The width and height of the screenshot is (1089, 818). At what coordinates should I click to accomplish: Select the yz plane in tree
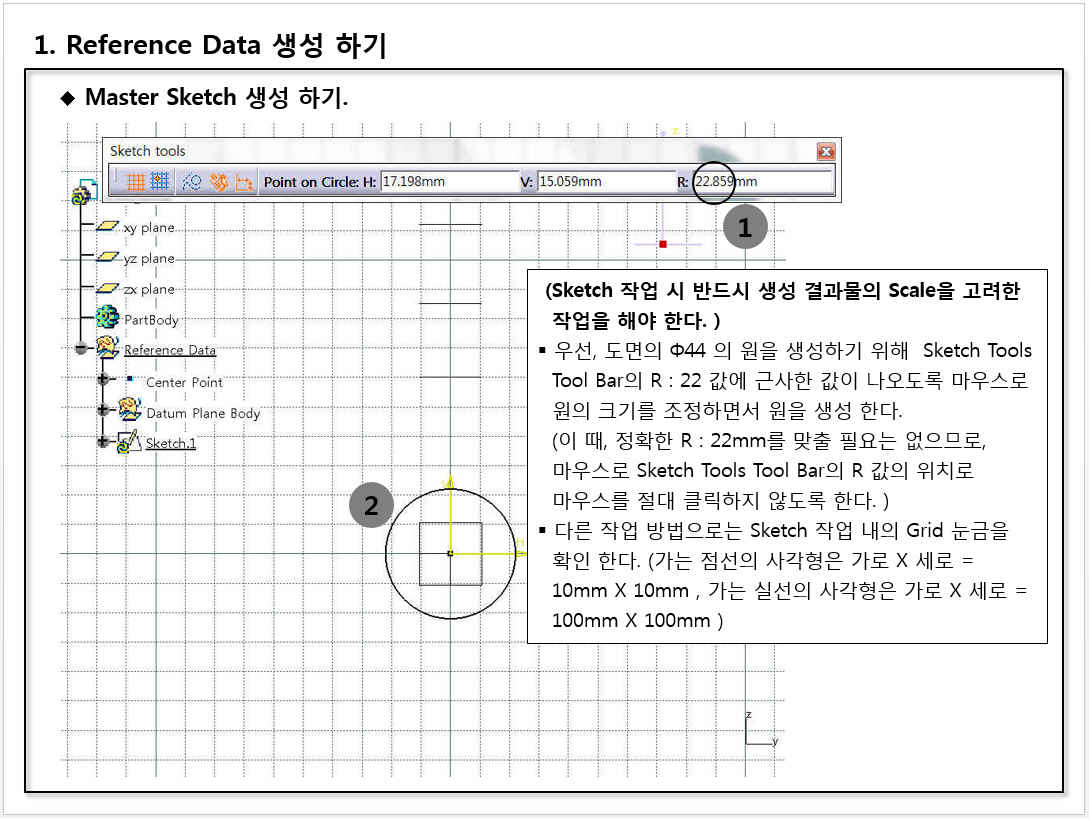coord(148,259)
